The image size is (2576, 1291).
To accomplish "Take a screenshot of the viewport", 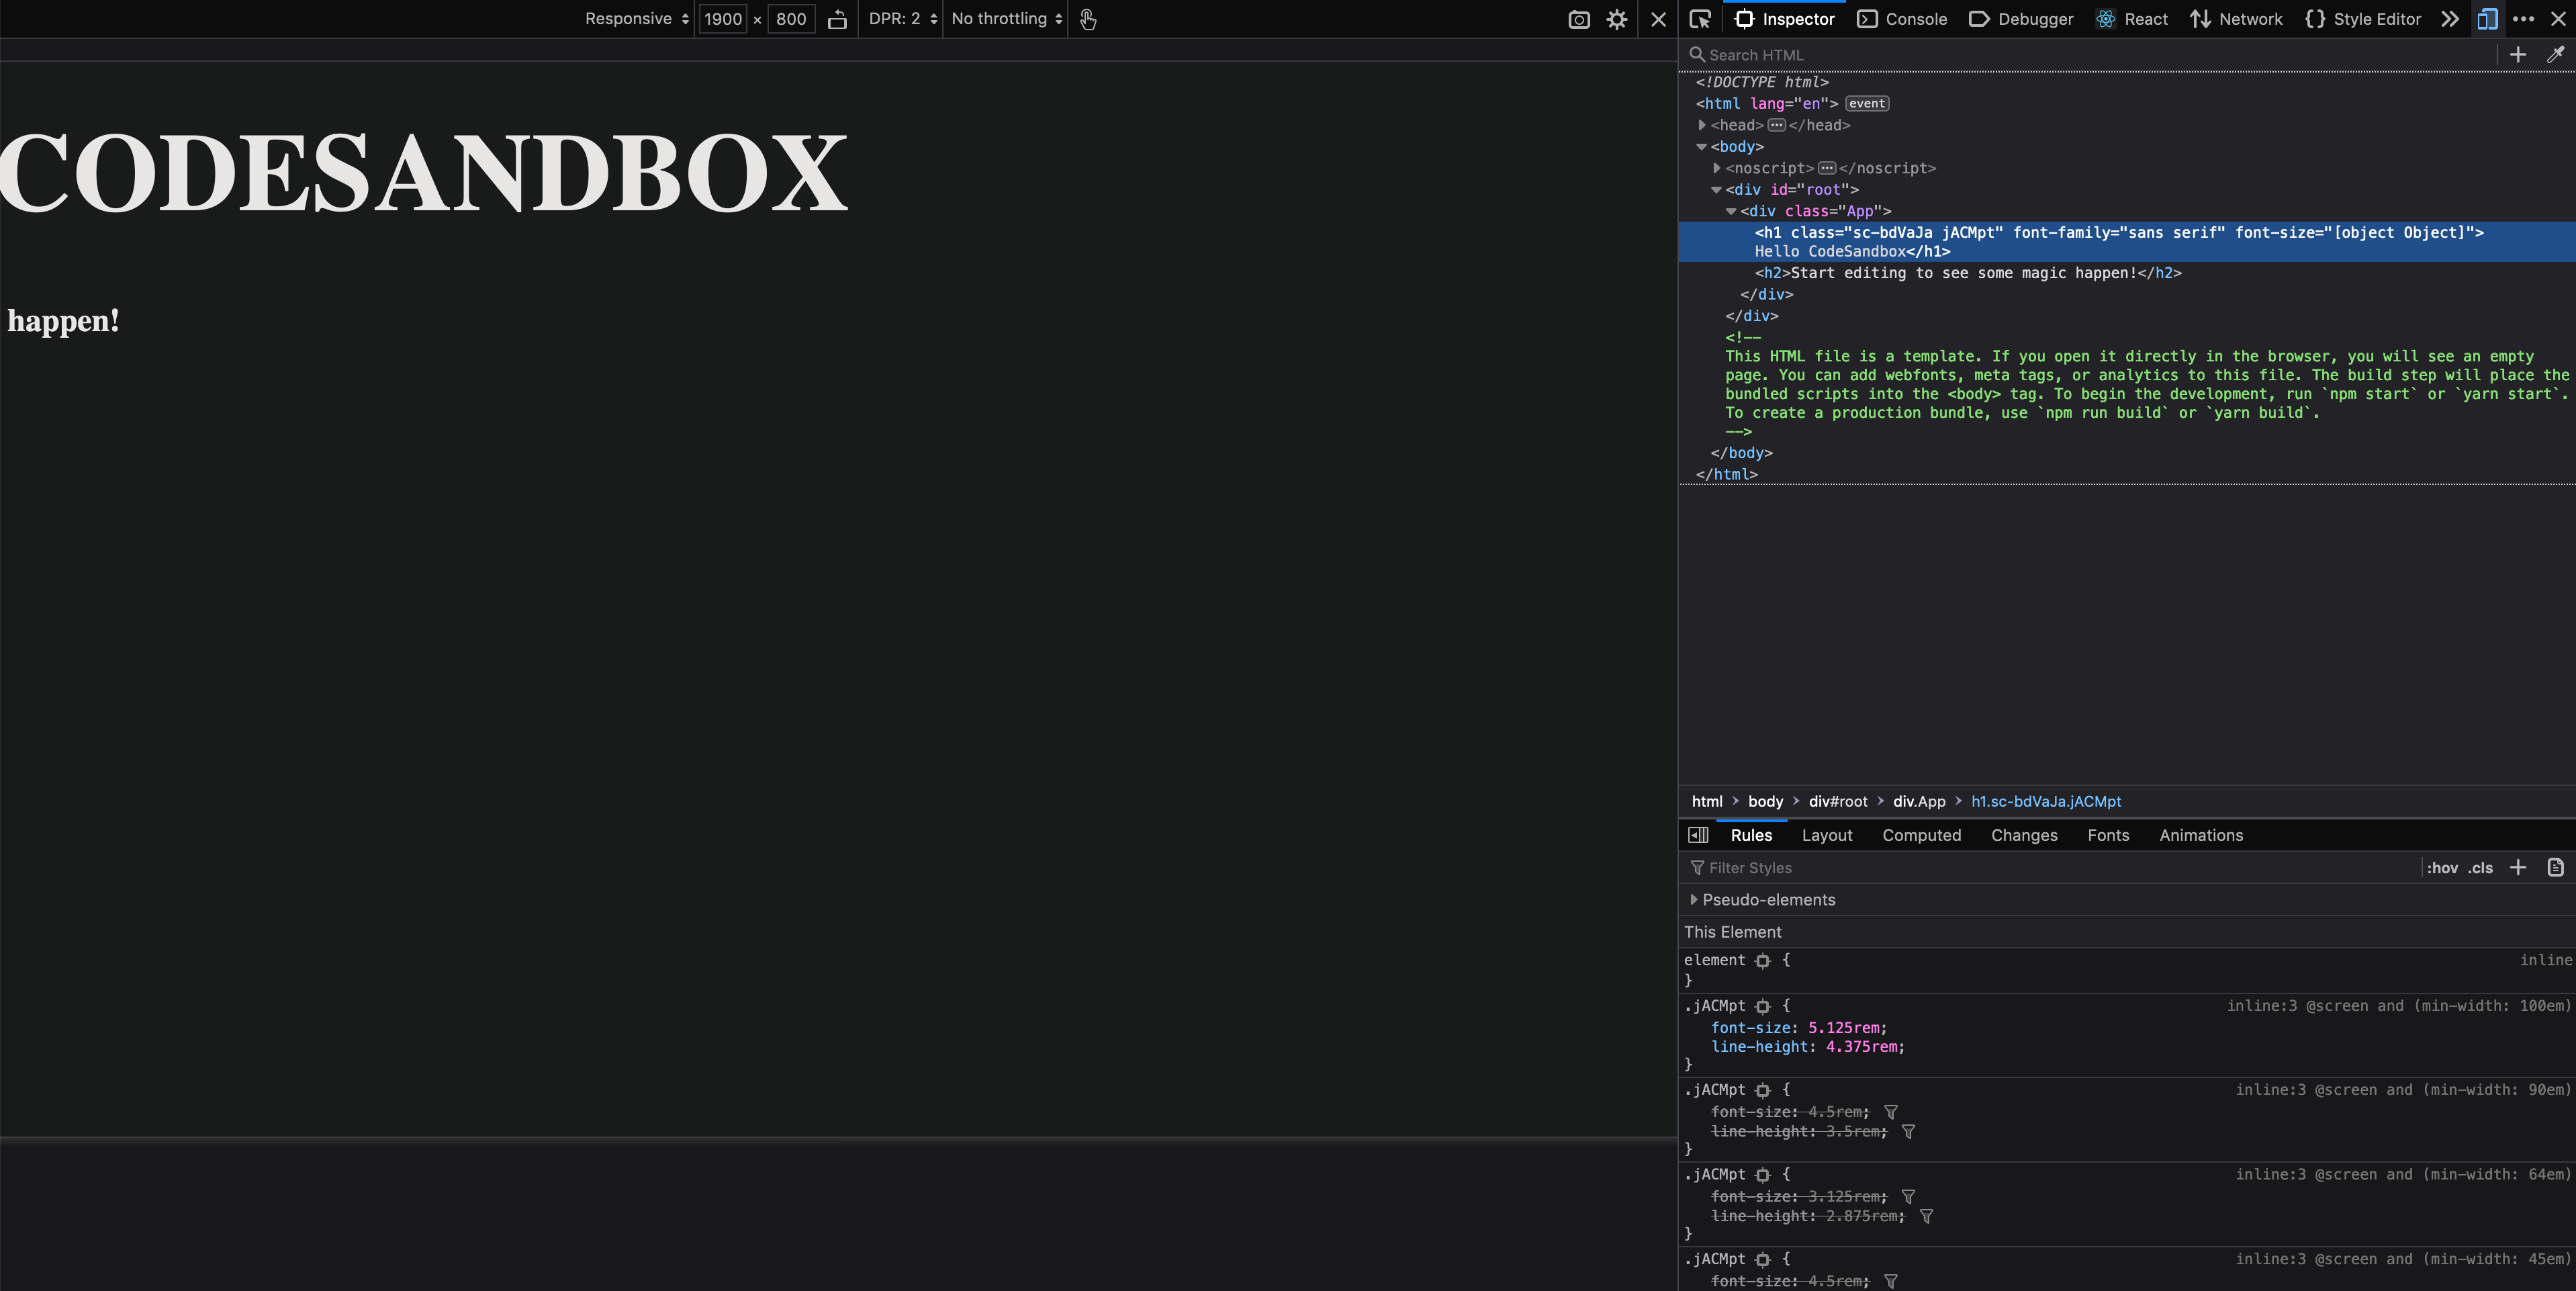I will pyautogui.click(x=1578, y=19).
